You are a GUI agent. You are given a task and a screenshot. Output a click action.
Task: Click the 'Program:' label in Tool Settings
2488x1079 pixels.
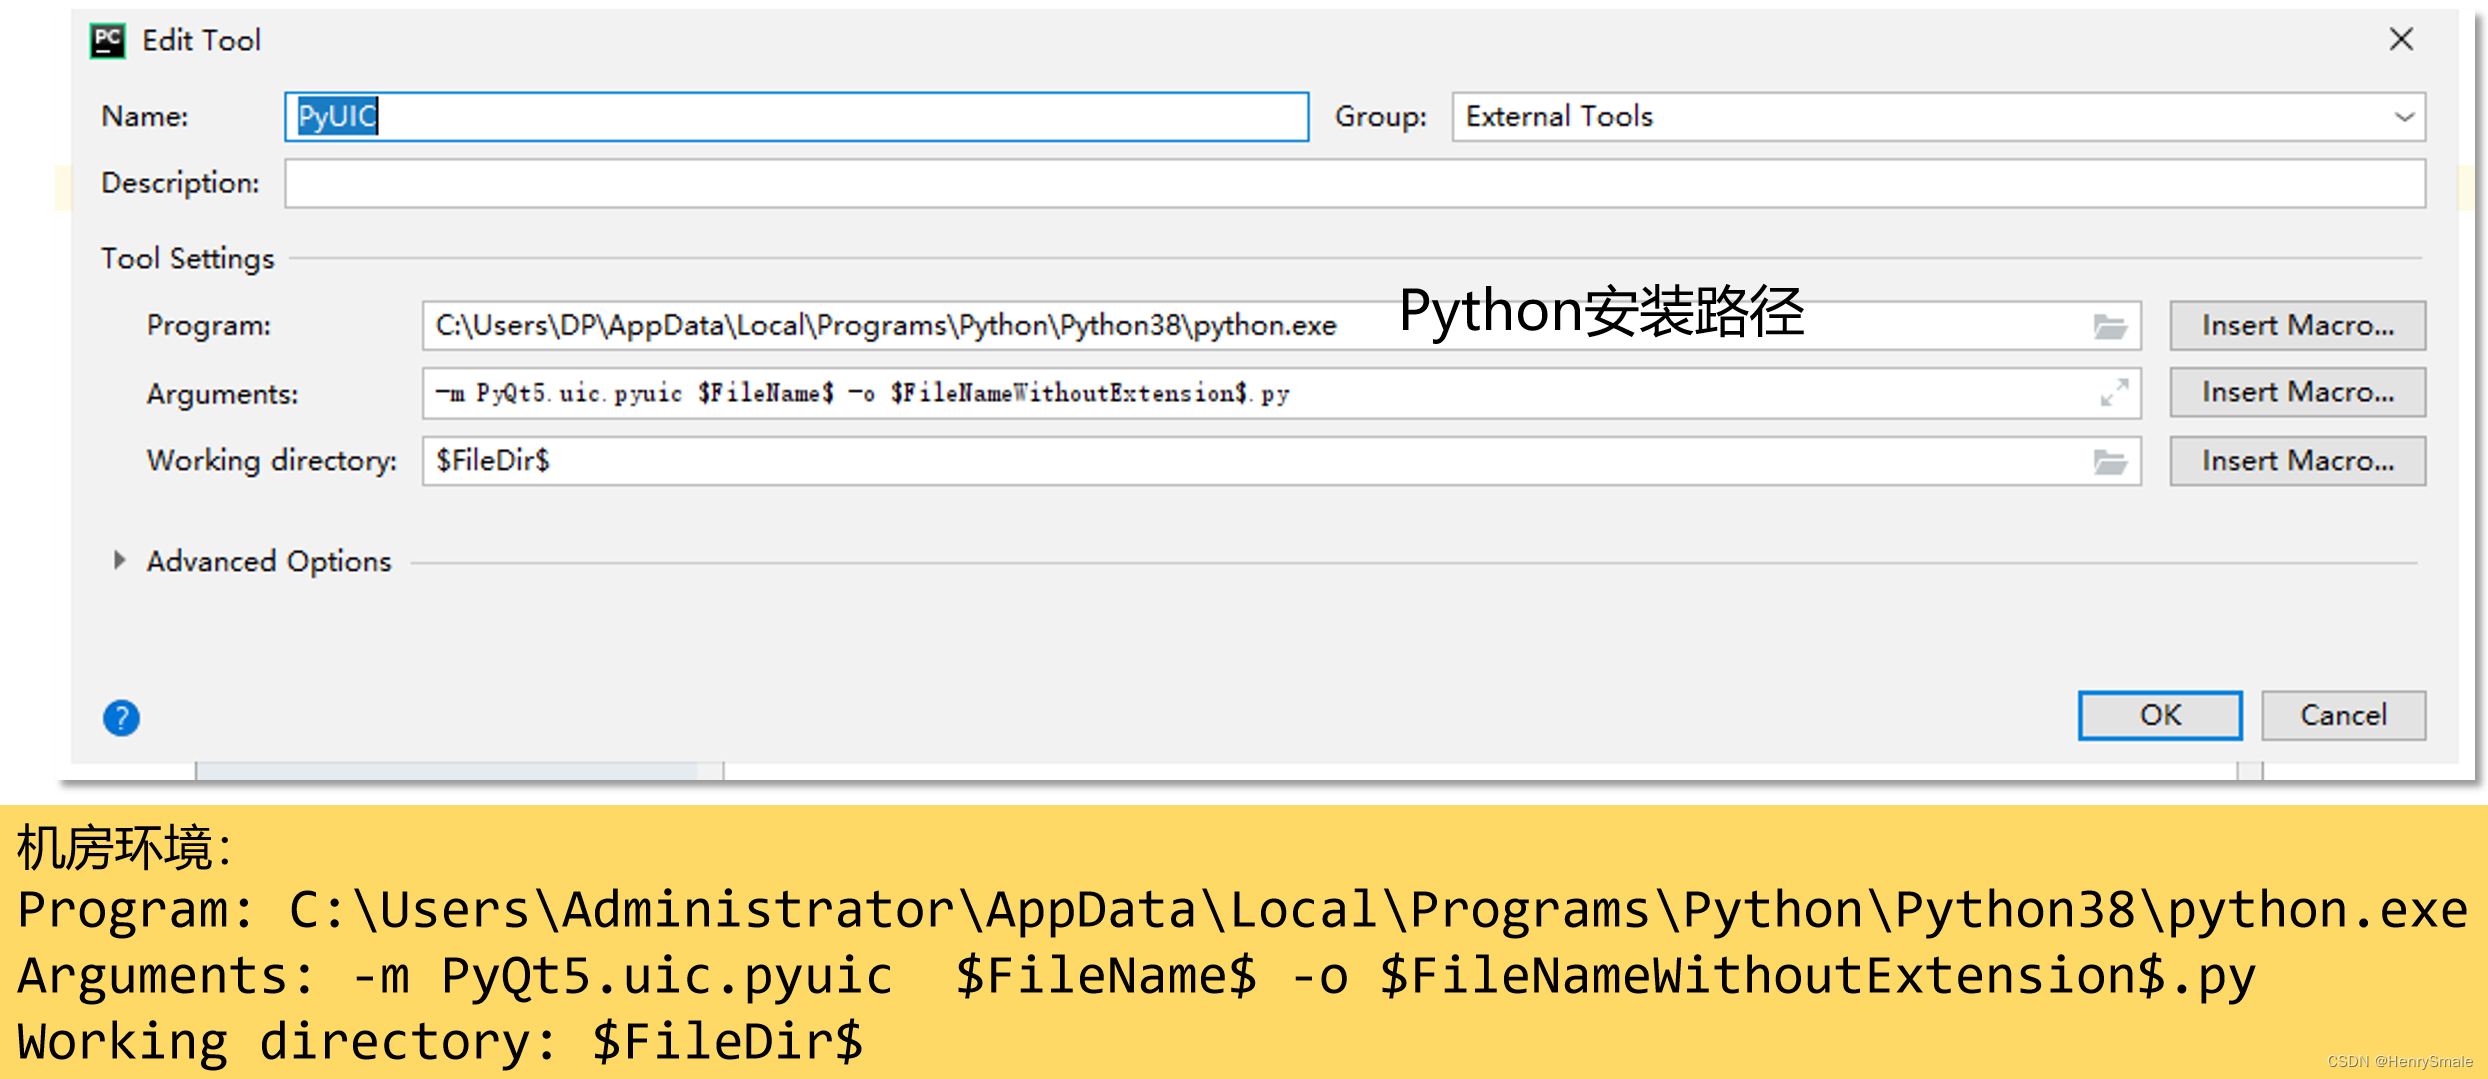(208, 326)
